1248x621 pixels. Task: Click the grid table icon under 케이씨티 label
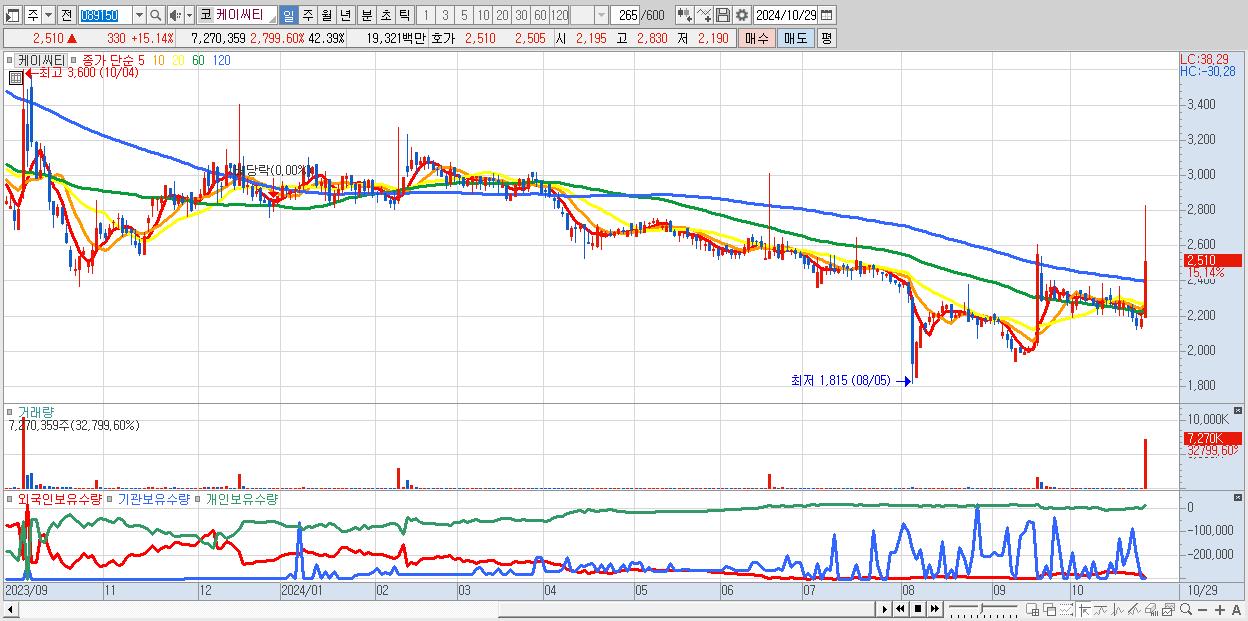pos(15,77)
